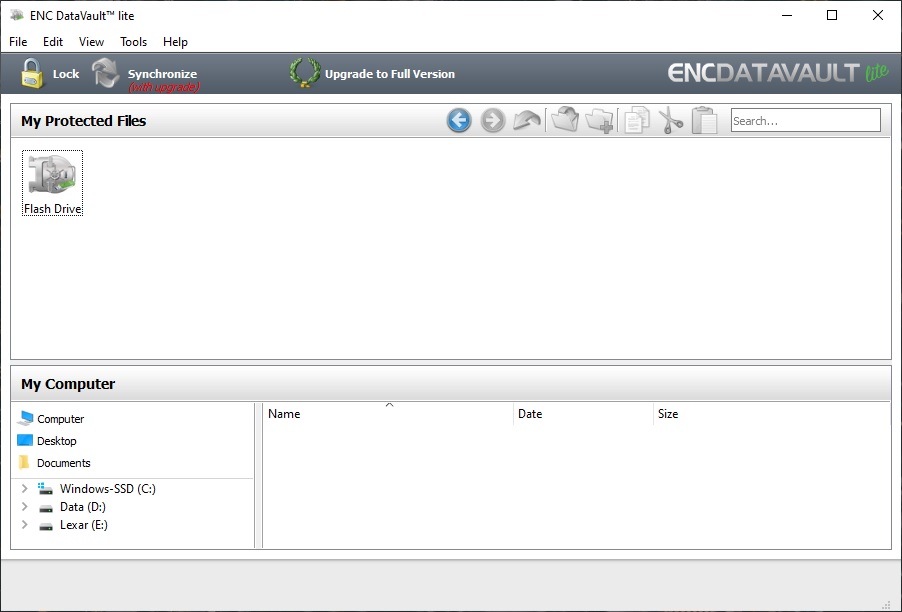This screenshot has width=902, height=612.
Task: Open the File menu
Action: [x=18, y=41]
